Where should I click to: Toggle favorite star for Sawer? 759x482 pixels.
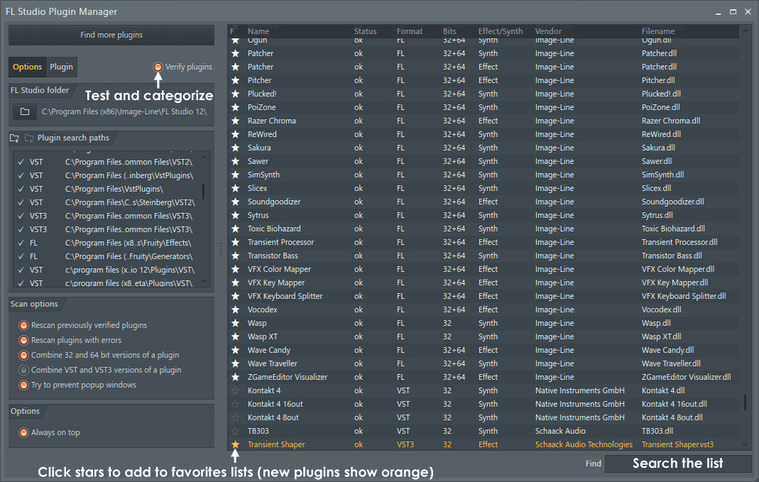(x=235, y=161)
